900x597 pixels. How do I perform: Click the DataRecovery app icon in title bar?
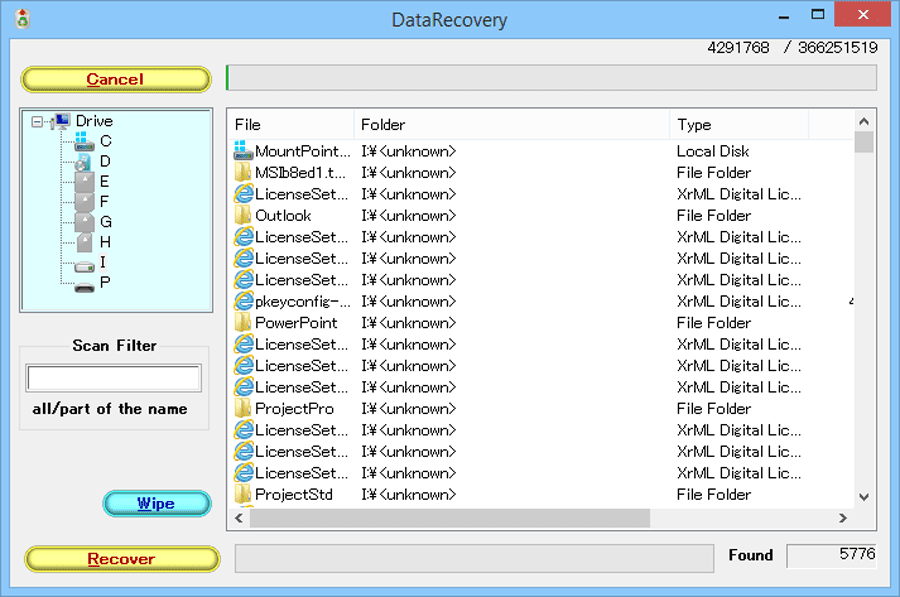[22, 19]
